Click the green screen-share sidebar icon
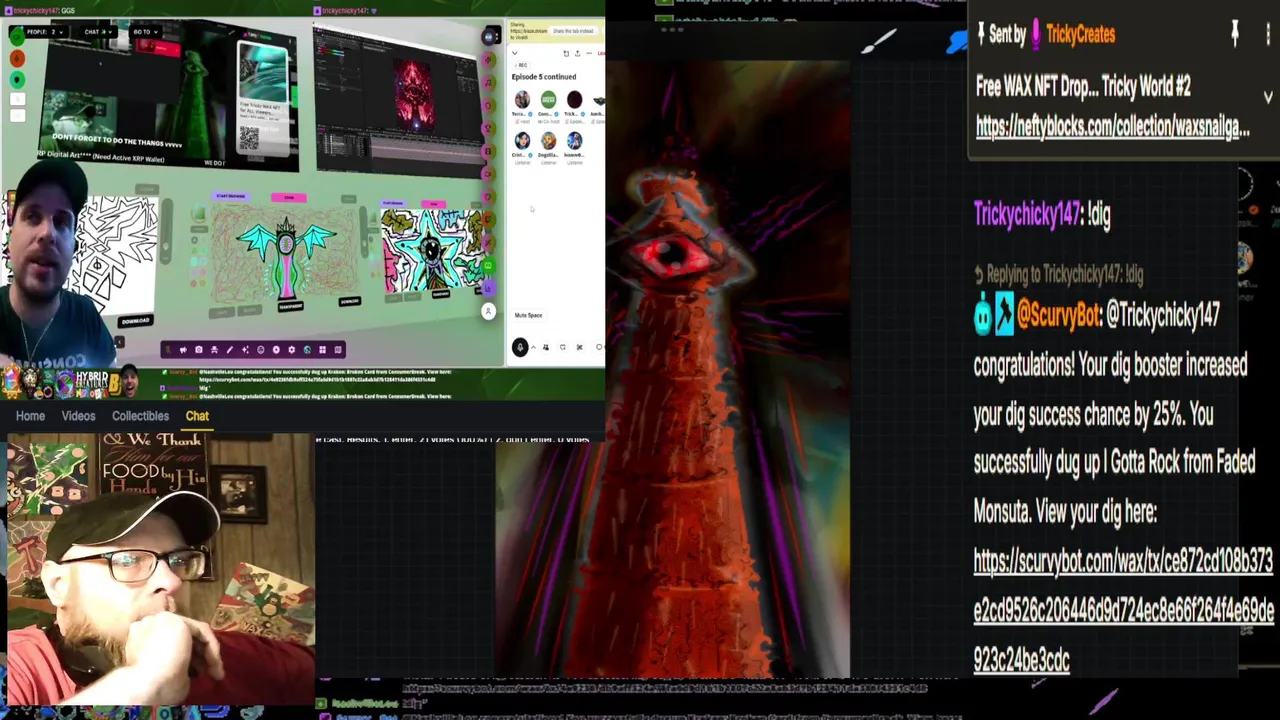The height and width of the screenshot is (720, 1280). pos(488,266)
